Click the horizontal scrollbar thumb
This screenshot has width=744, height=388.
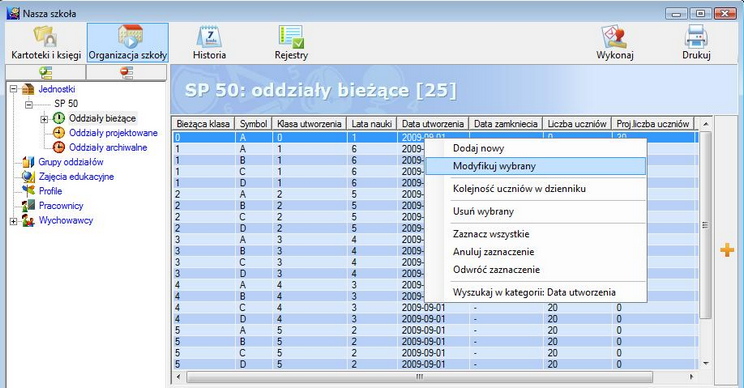pos(419,377)
